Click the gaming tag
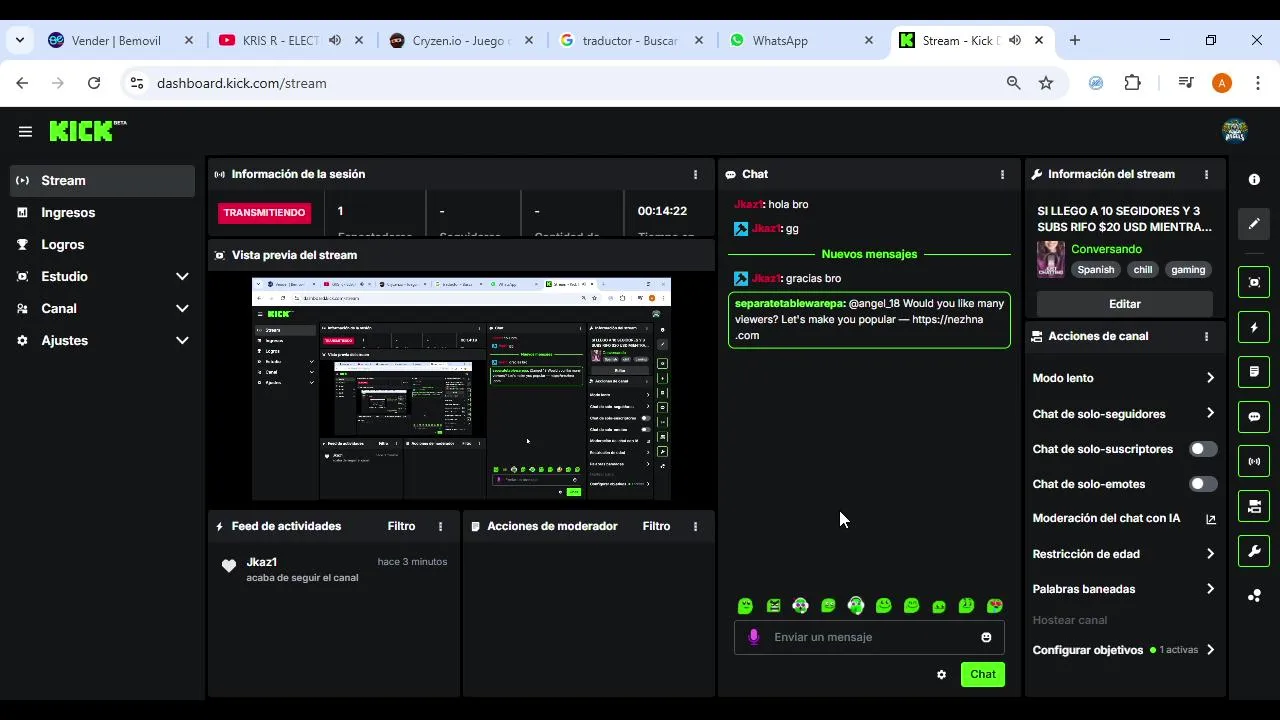This screenshot has width=1280, height=720. pos(1188,270)
